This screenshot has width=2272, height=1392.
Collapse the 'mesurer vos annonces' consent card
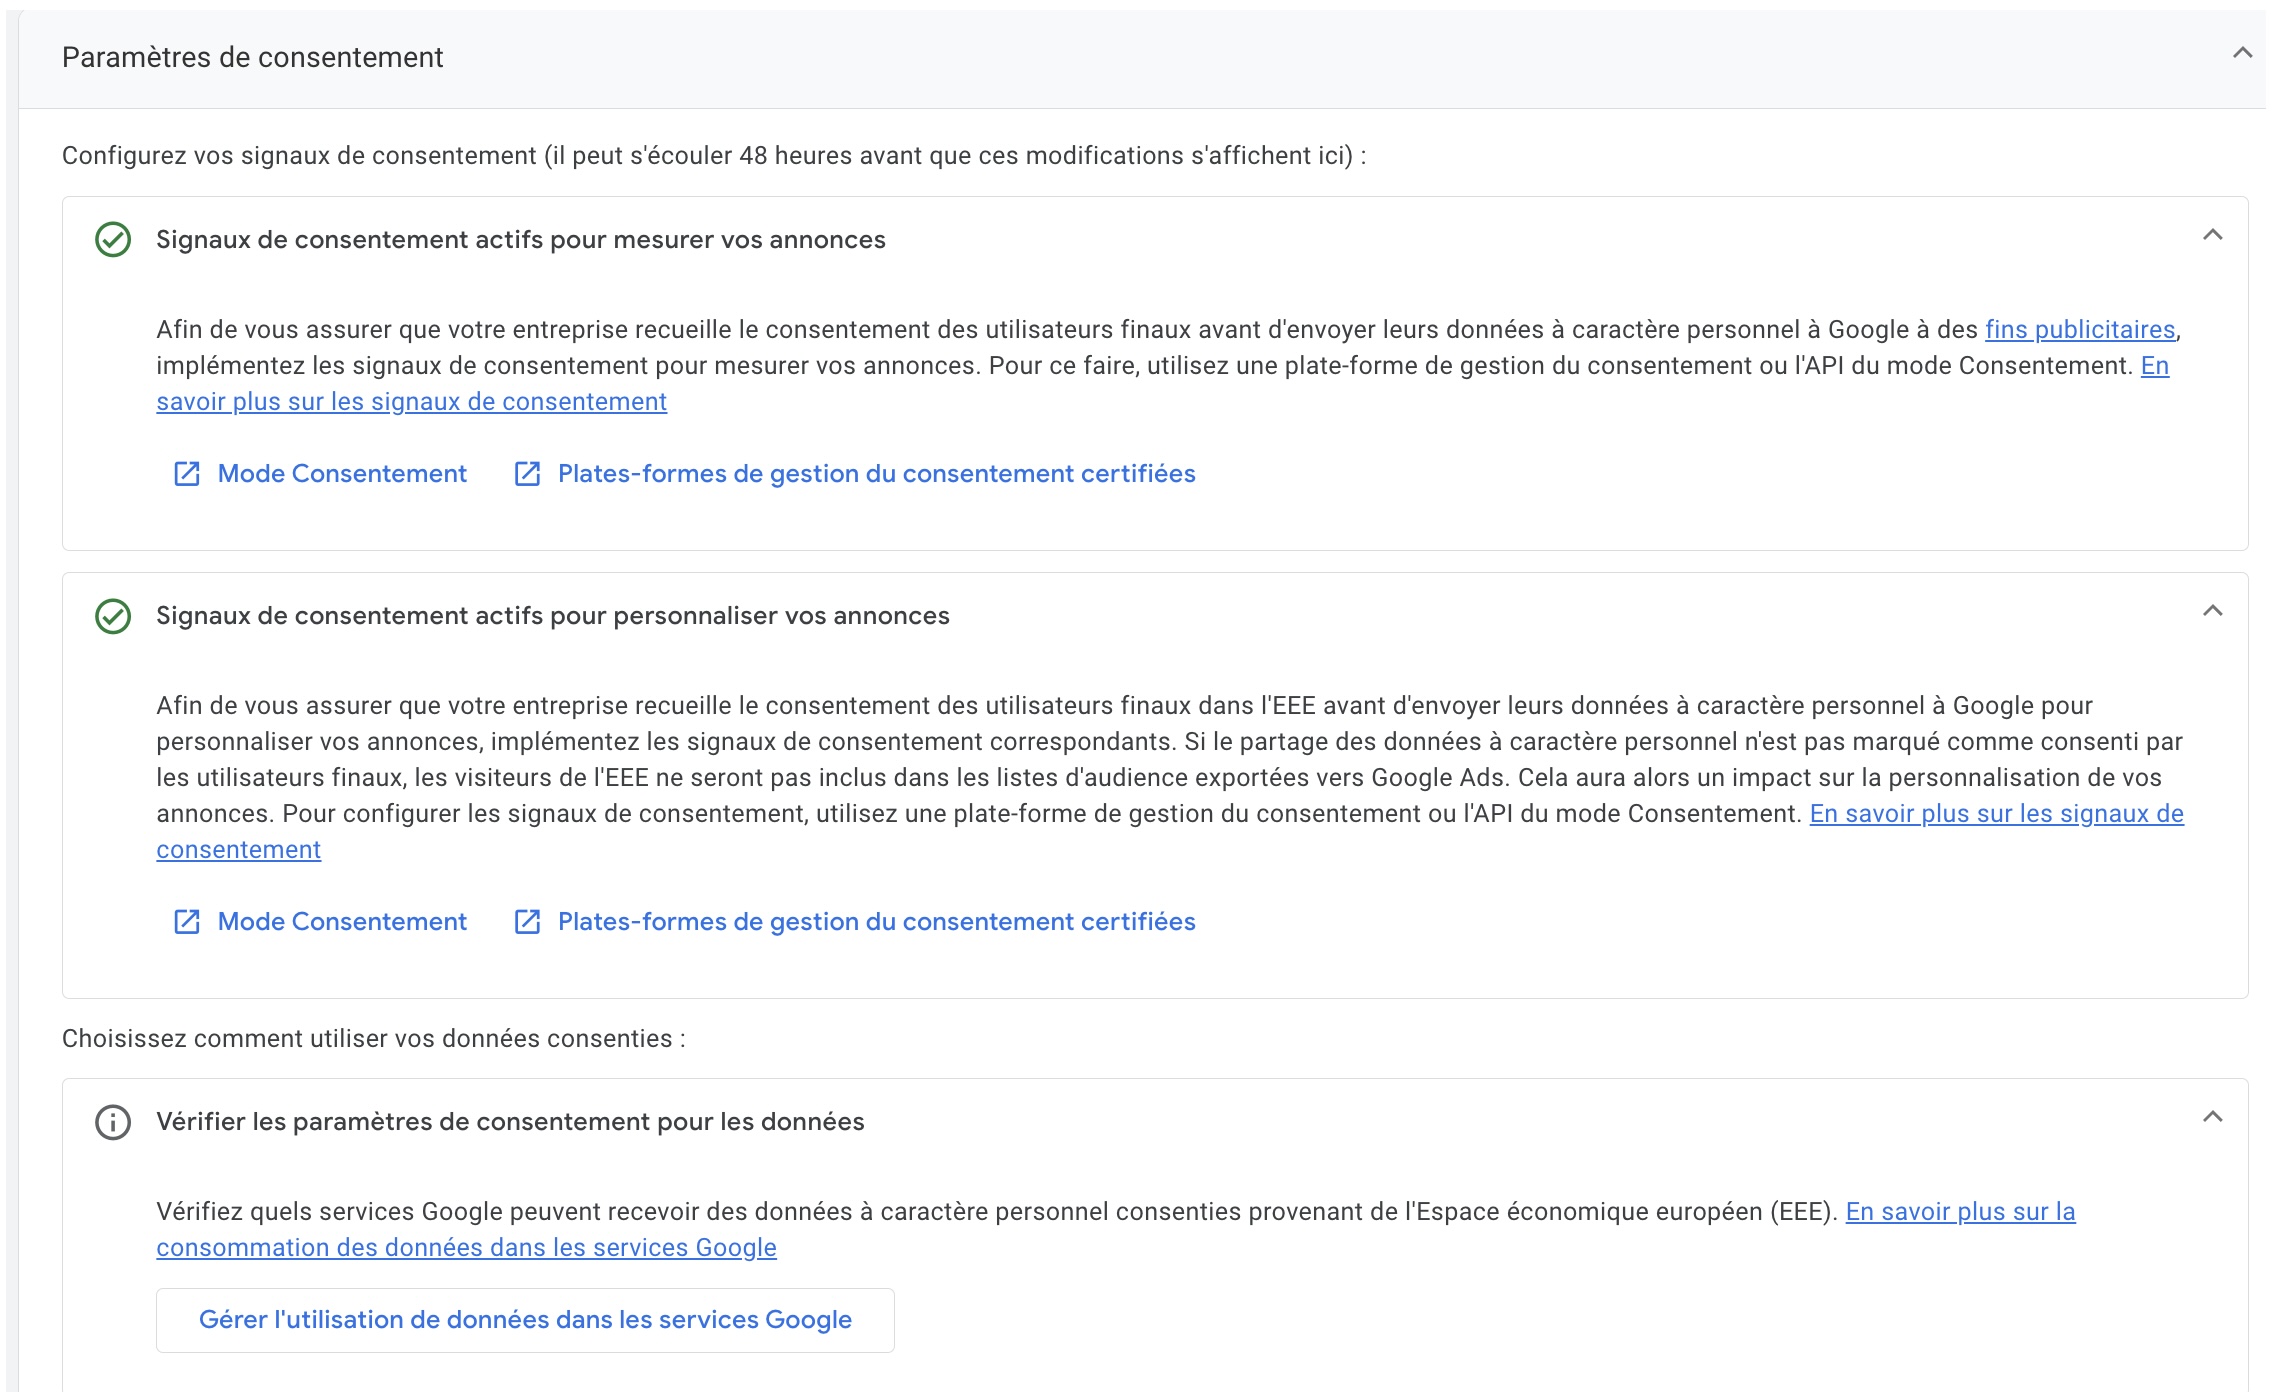pos(2213,235)
